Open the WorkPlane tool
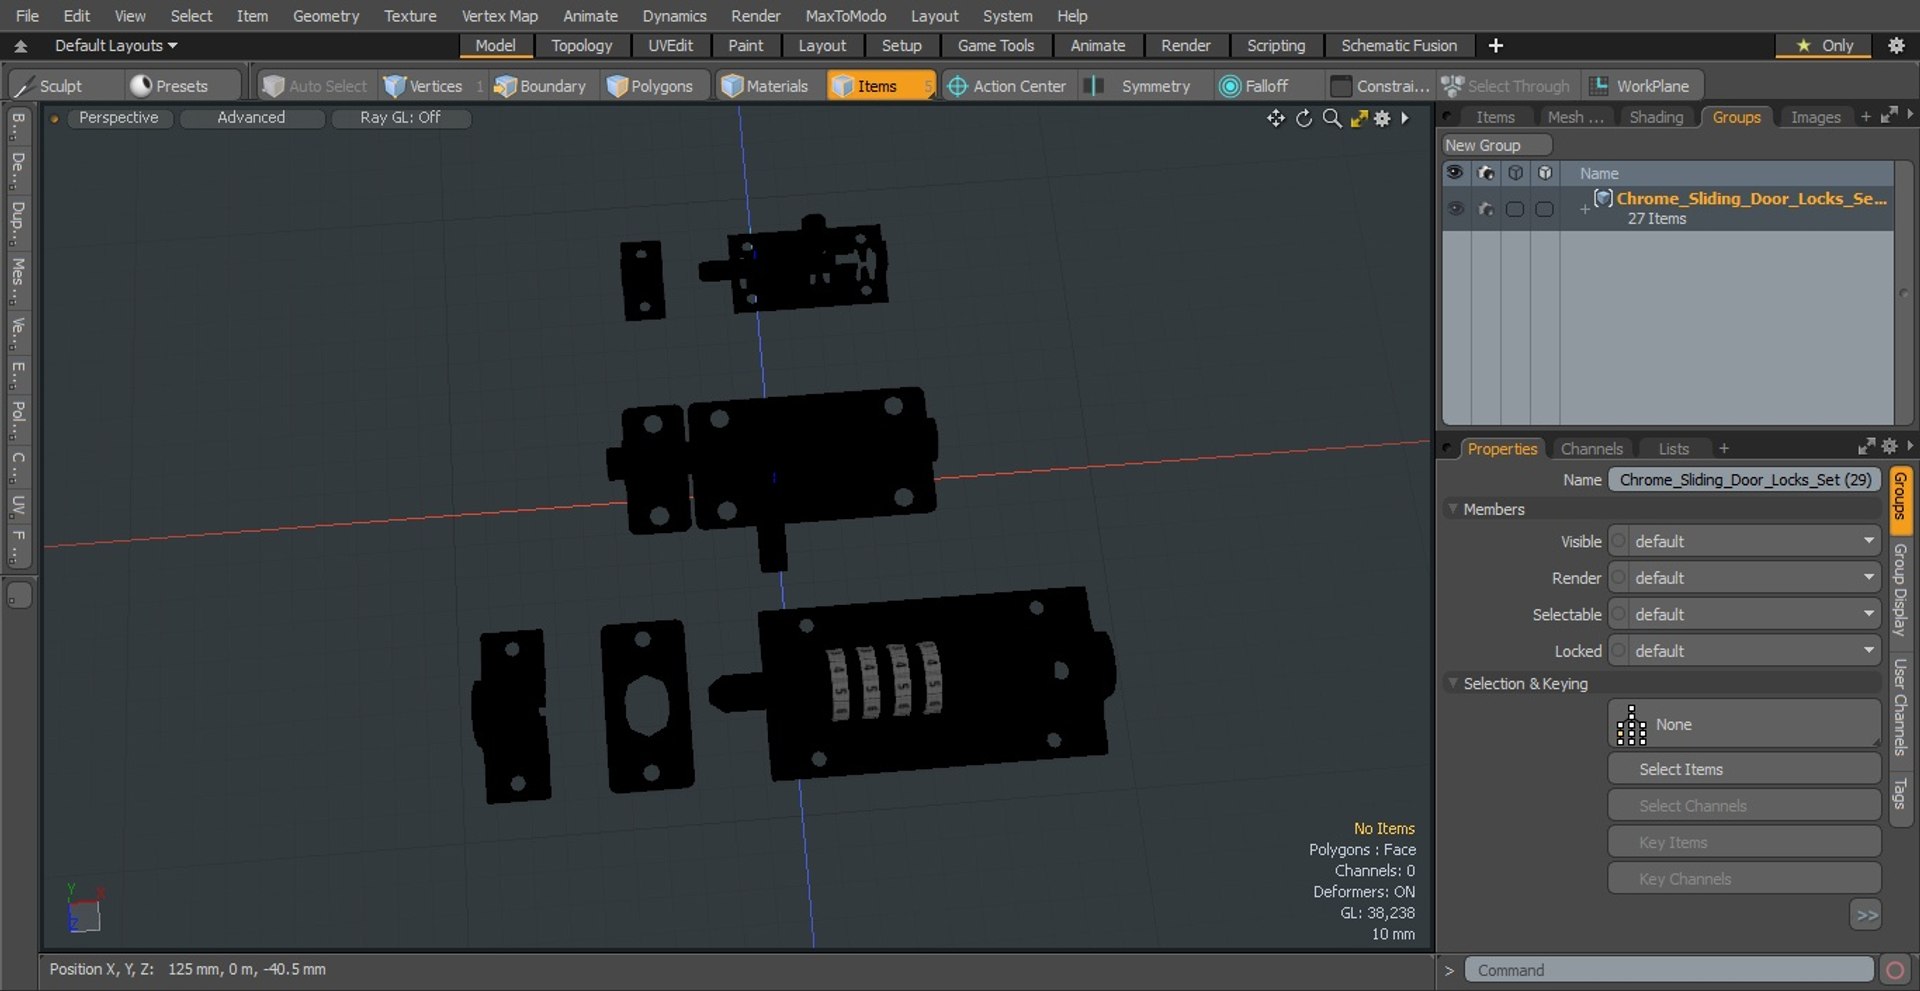The width and height of the screenshot is (1920, 991). [1643, 86]
